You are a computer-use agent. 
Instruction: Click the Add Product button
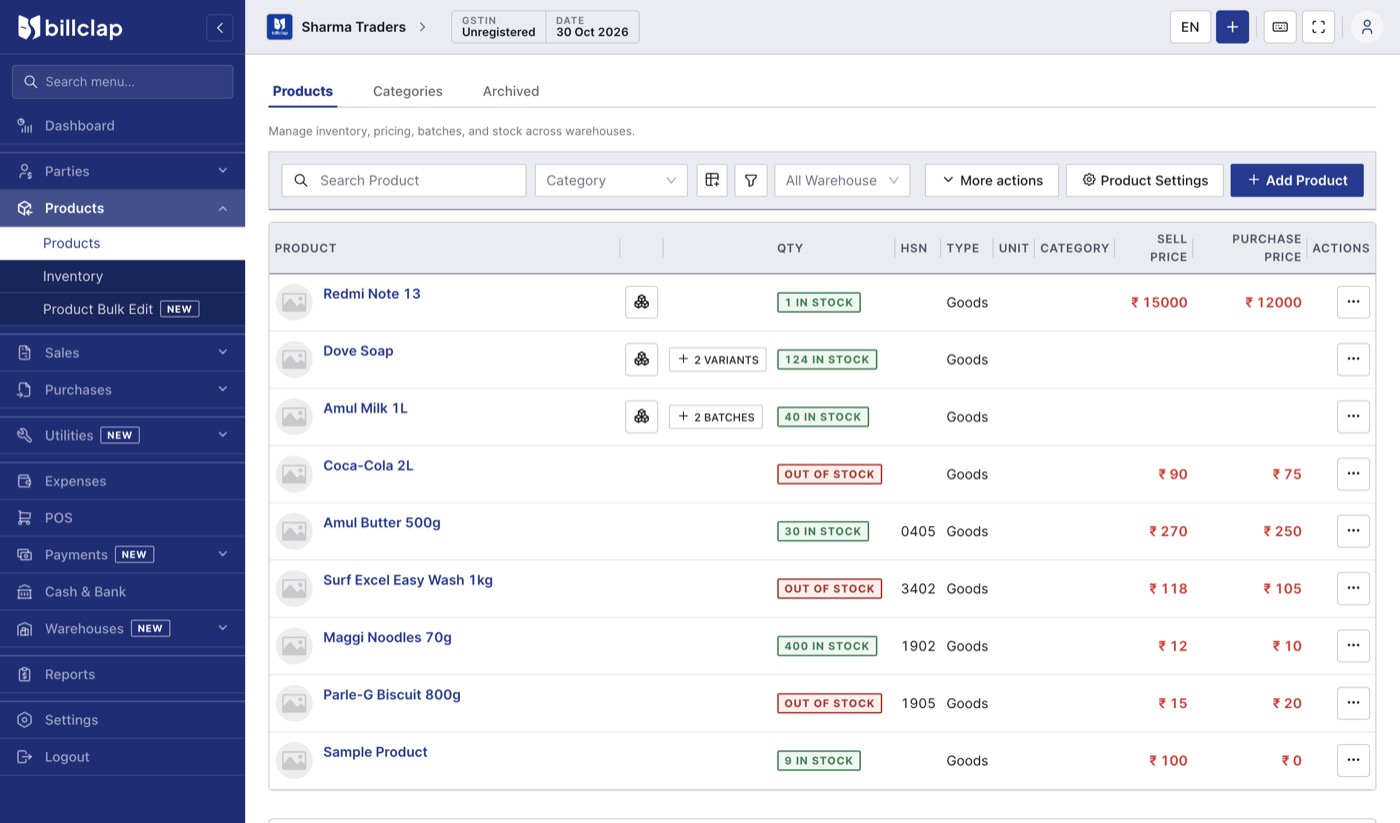(1297, 180)
